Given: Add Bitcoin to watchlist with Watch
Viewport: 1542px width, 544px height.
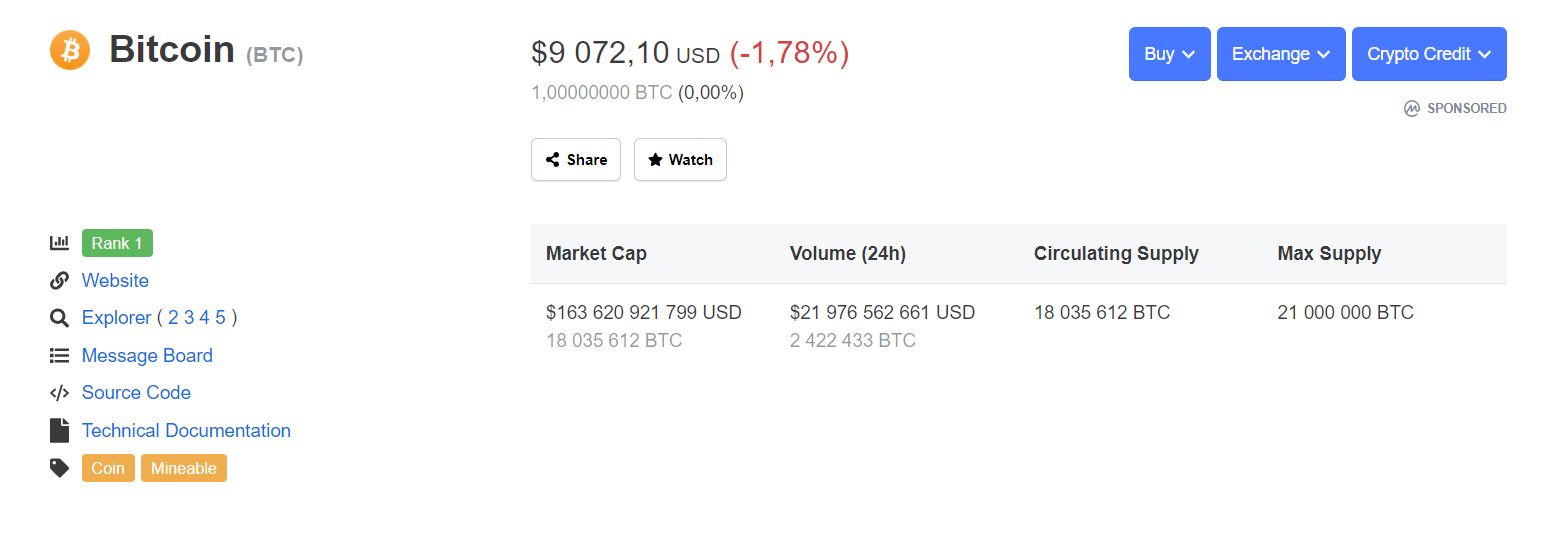Looking at the screenshot, I should point(680,160).
